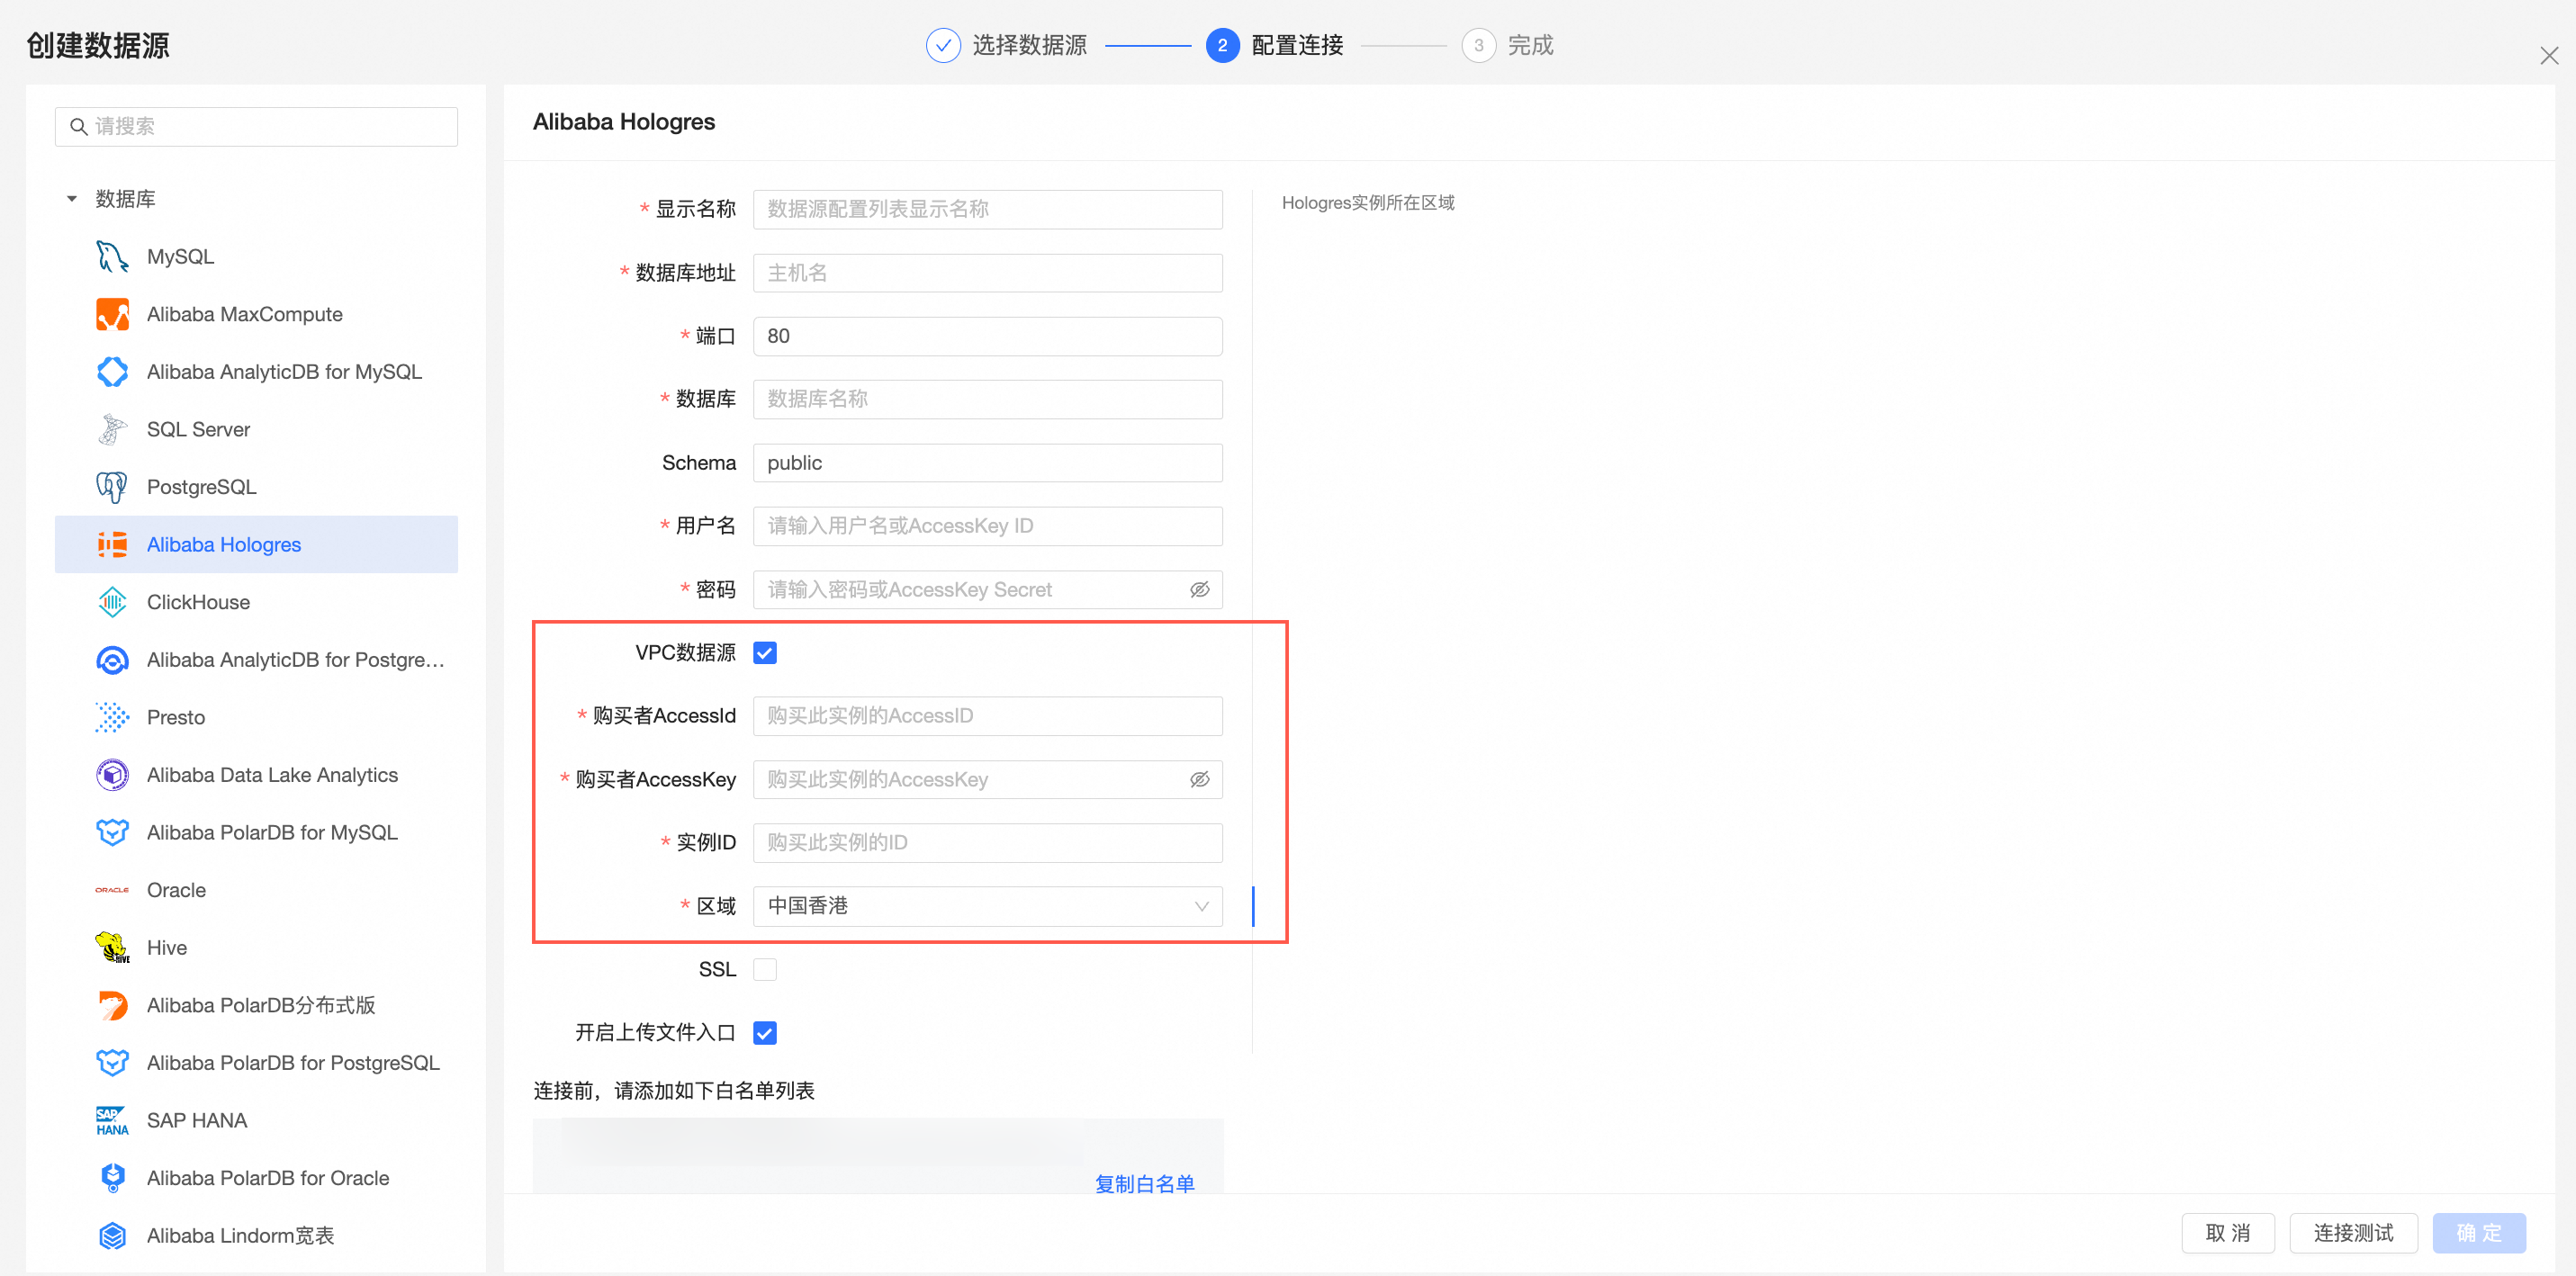This screenshot has height=1276, width=2576.
Task: Click the Hive bee icon
Action: tap(112, 947)
